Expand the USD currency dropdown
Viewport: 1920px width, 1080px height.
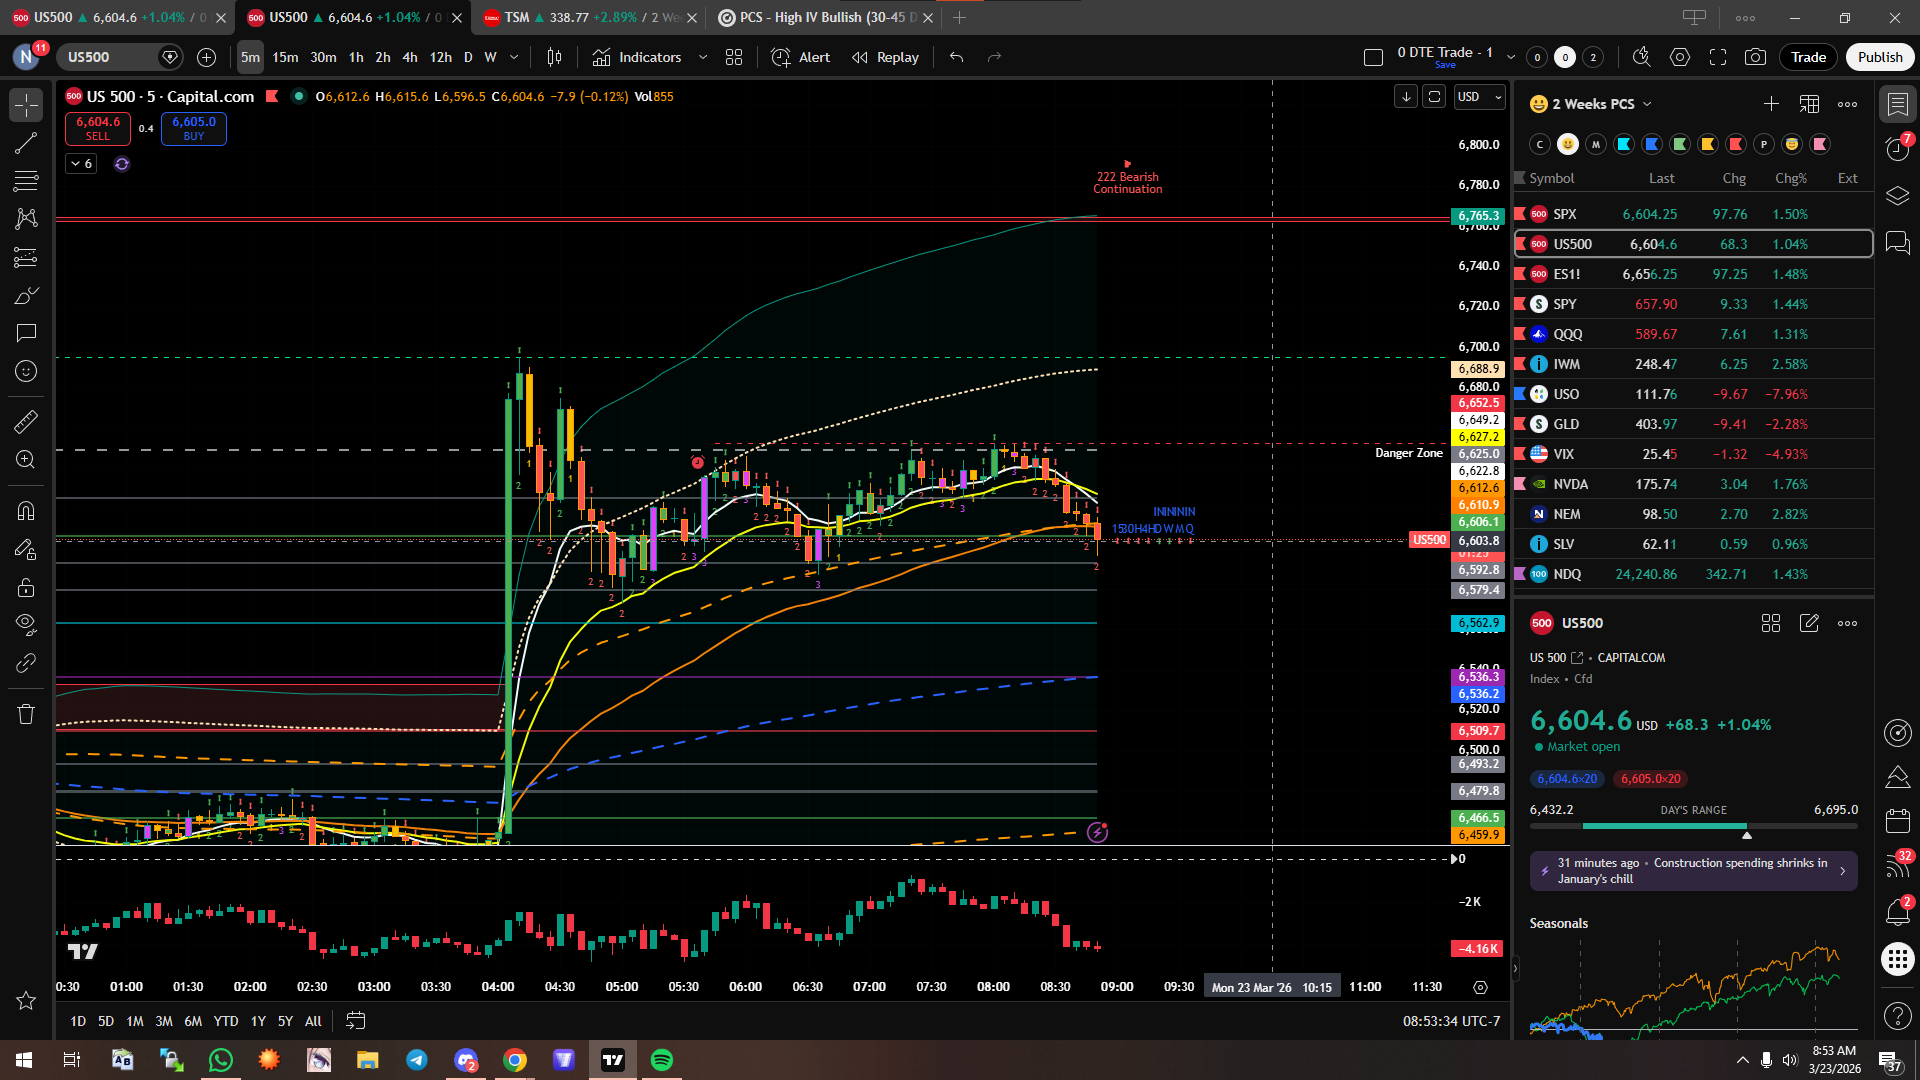[x=1480, y=97]
